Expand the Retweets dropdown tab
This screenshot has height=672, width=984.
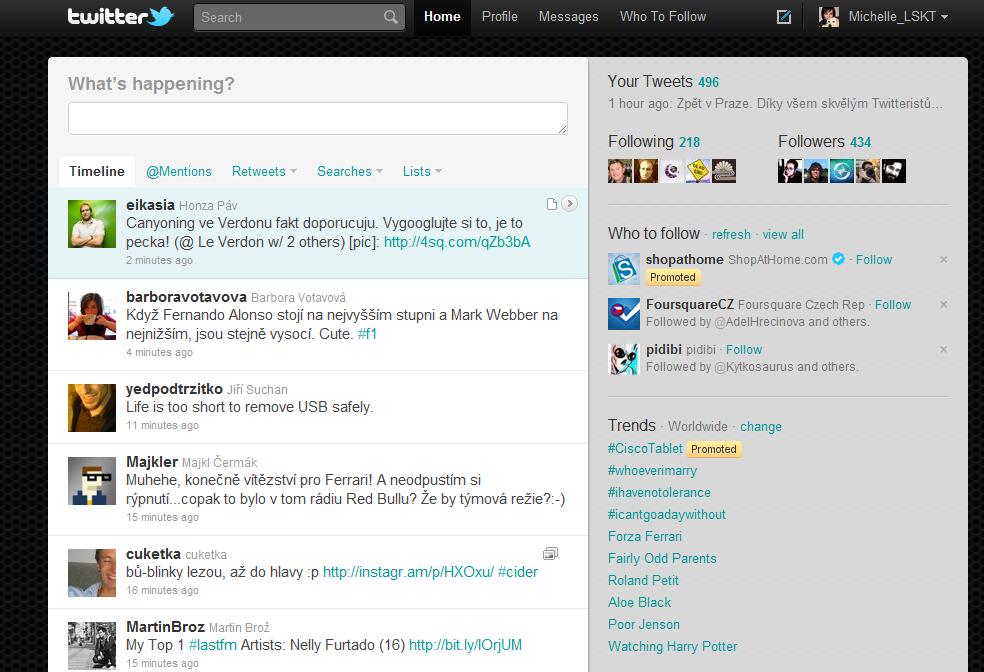264,171
